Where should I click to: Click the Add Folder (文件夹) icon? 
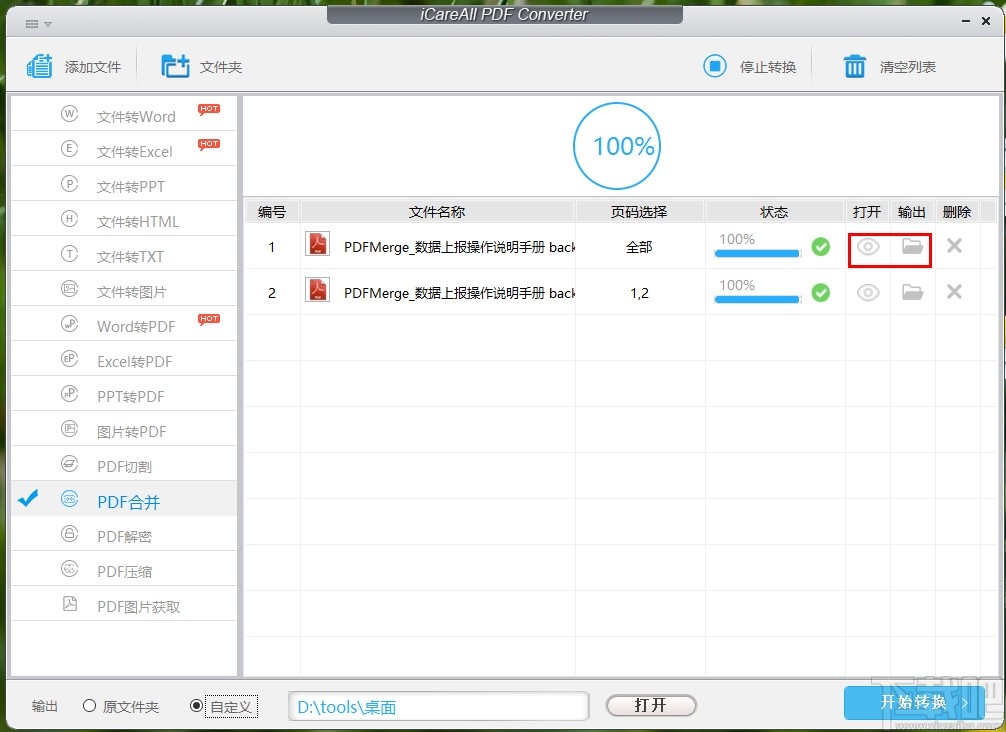tap(175, 66)
